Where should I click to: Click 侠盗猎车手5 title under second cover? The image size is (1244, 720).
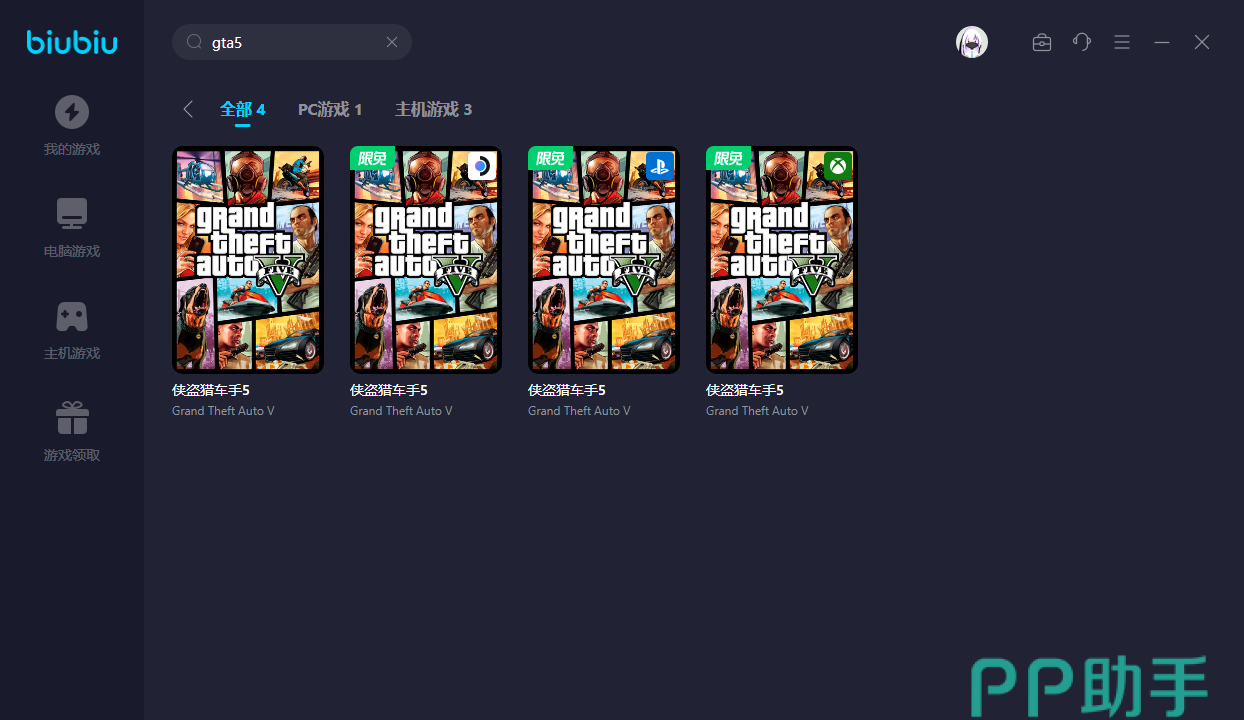pyautogui.click(x=389, y=390)
